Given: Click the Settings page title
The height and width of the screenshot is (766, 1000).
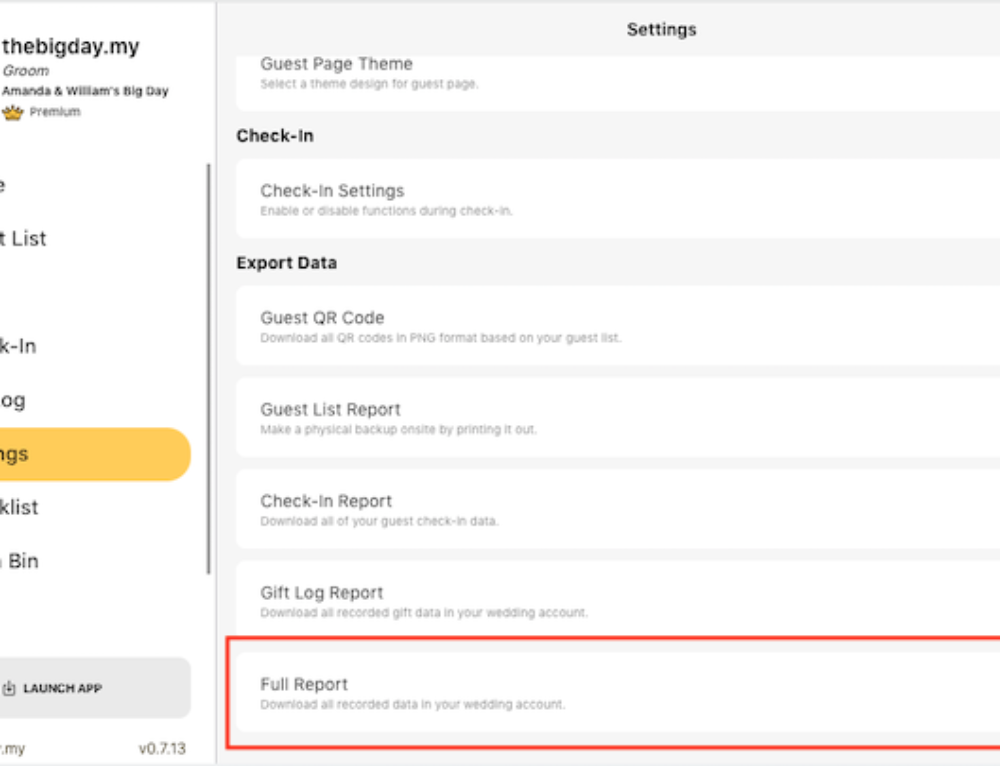Looking at the screenshot, I should (661, 30).
